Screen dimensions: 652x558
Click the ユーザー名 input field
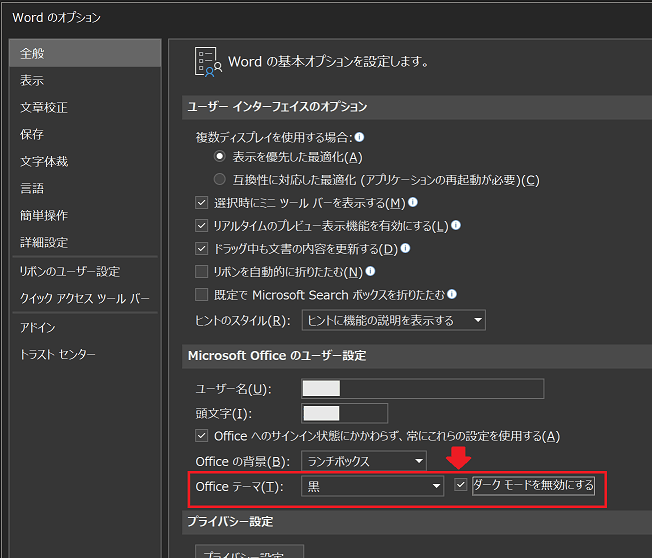[x=422, y=389]
